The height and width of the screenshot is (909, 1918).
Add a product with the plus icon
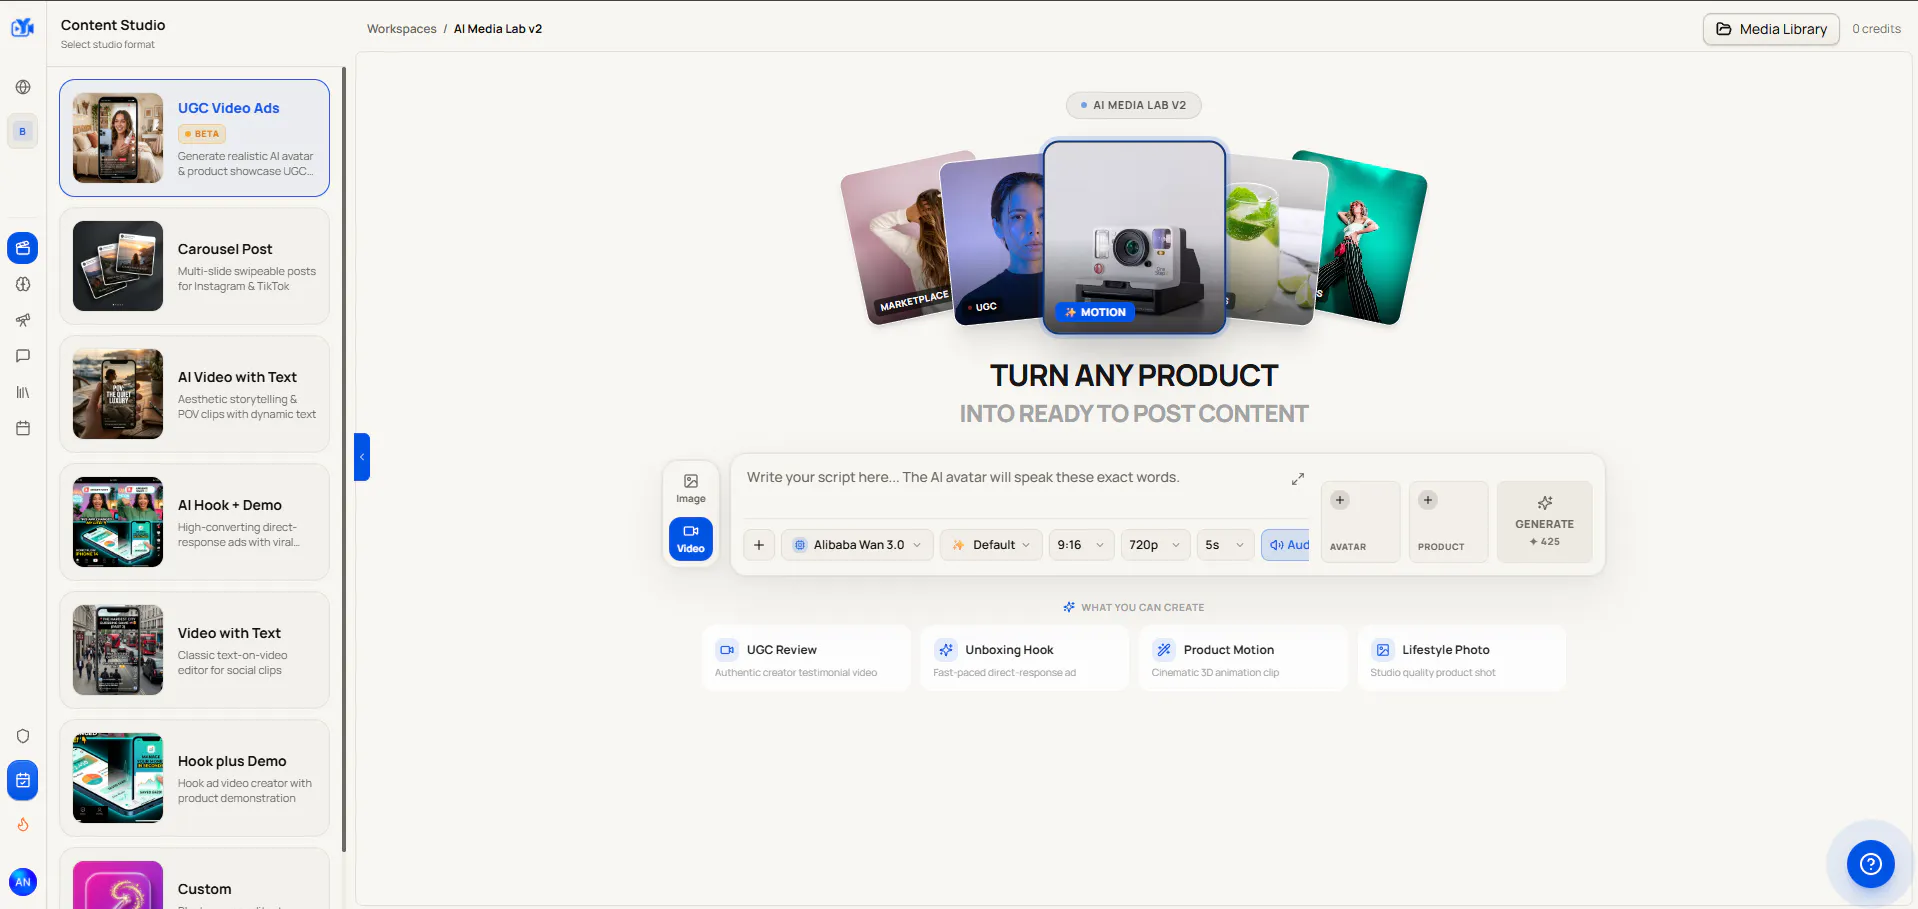[x=1428, y=500]
